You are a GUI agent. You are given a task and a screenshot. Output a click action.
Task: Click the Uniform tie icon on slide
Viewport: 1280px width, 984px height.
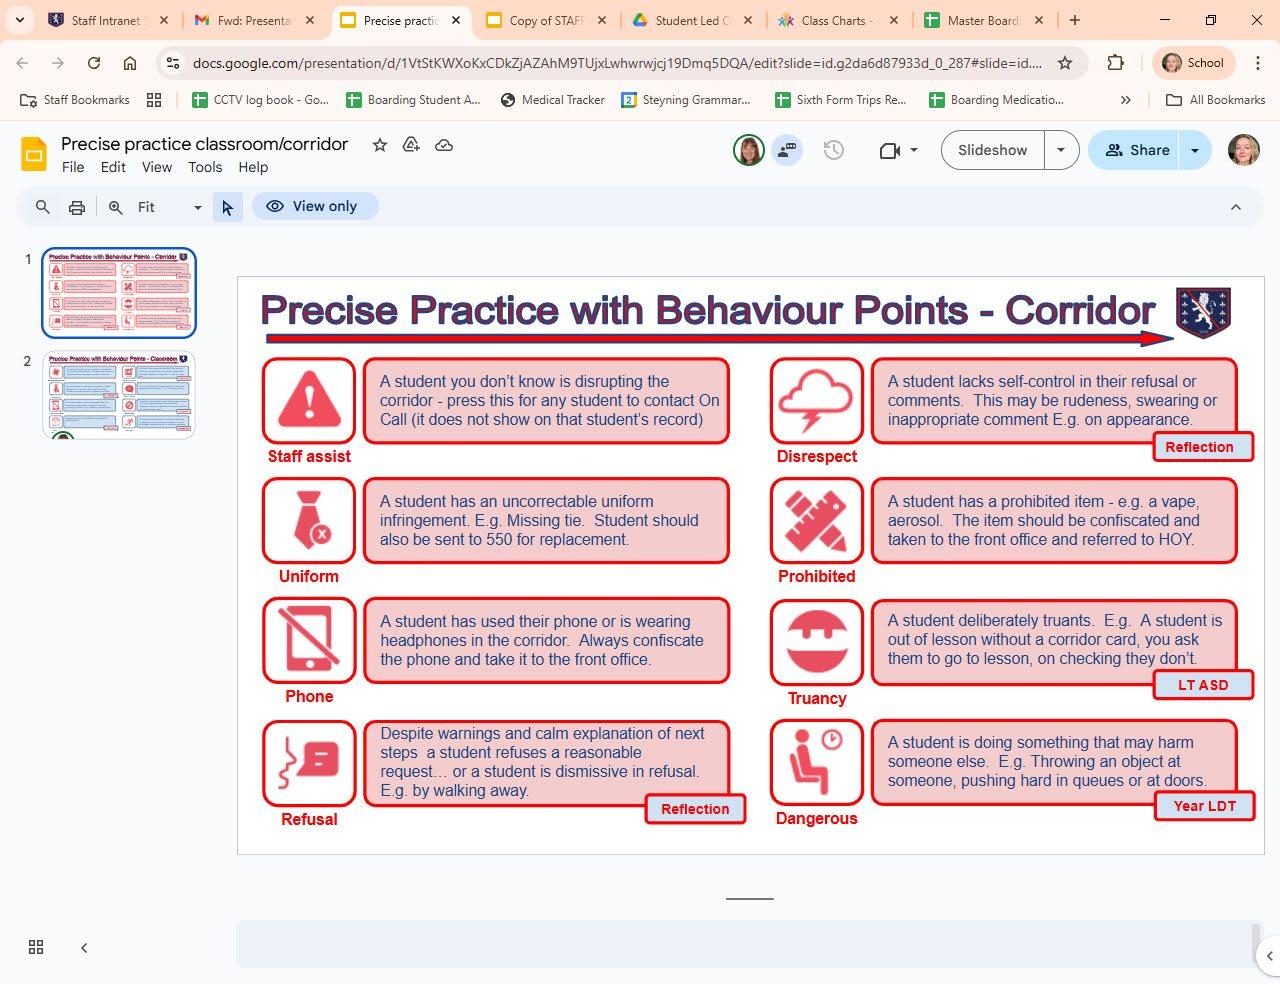[x=309, y=520]
